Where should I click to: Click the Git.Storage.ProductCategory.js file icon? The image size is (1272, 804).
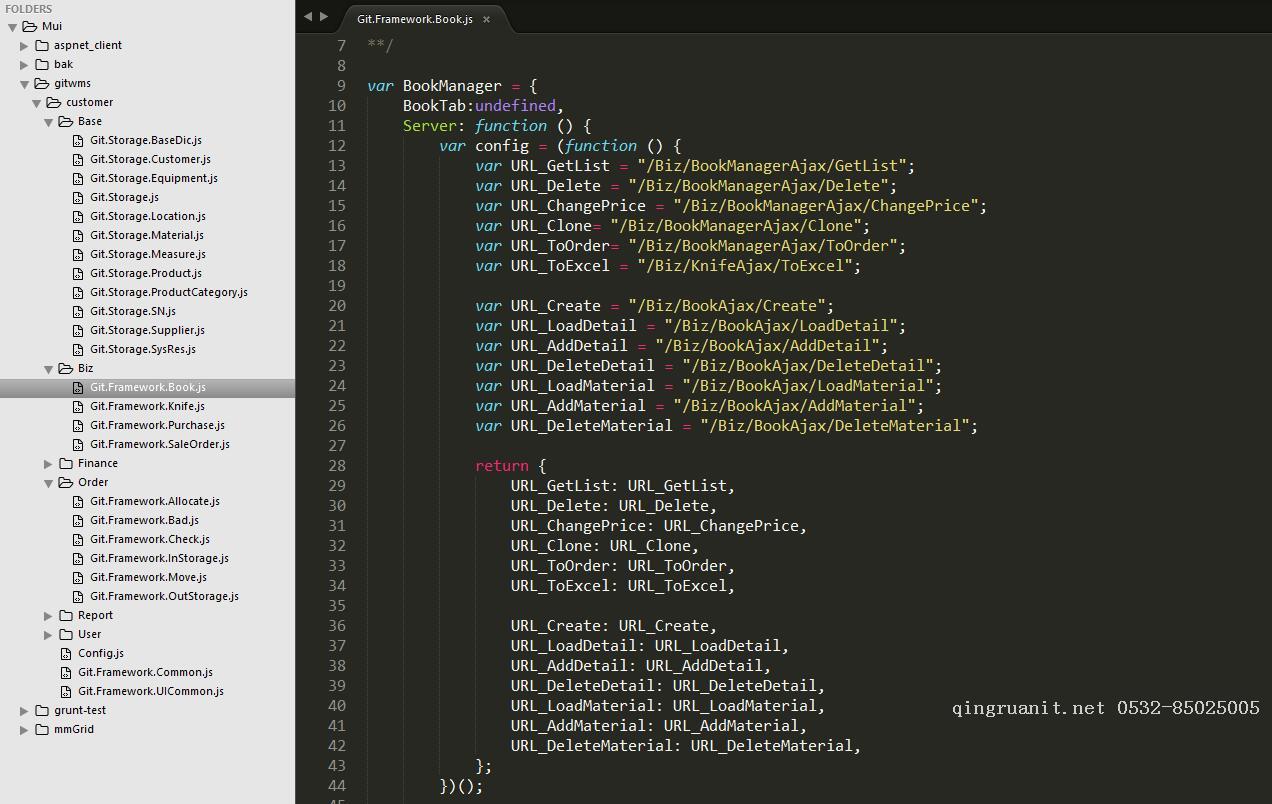click(x=78, y=292)
